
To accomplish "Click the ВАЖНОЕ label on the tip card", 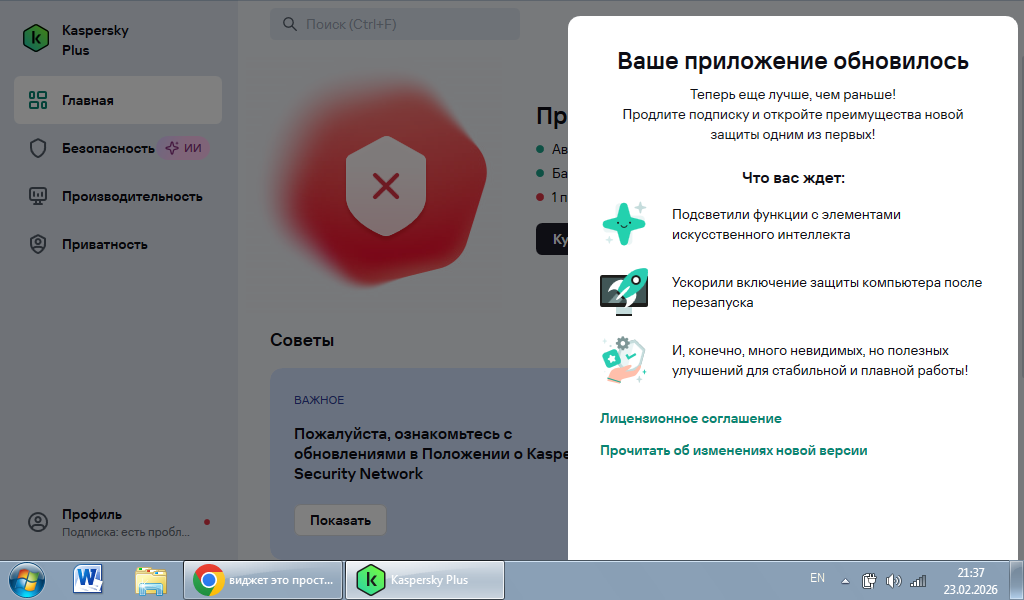I will point(319,400).
